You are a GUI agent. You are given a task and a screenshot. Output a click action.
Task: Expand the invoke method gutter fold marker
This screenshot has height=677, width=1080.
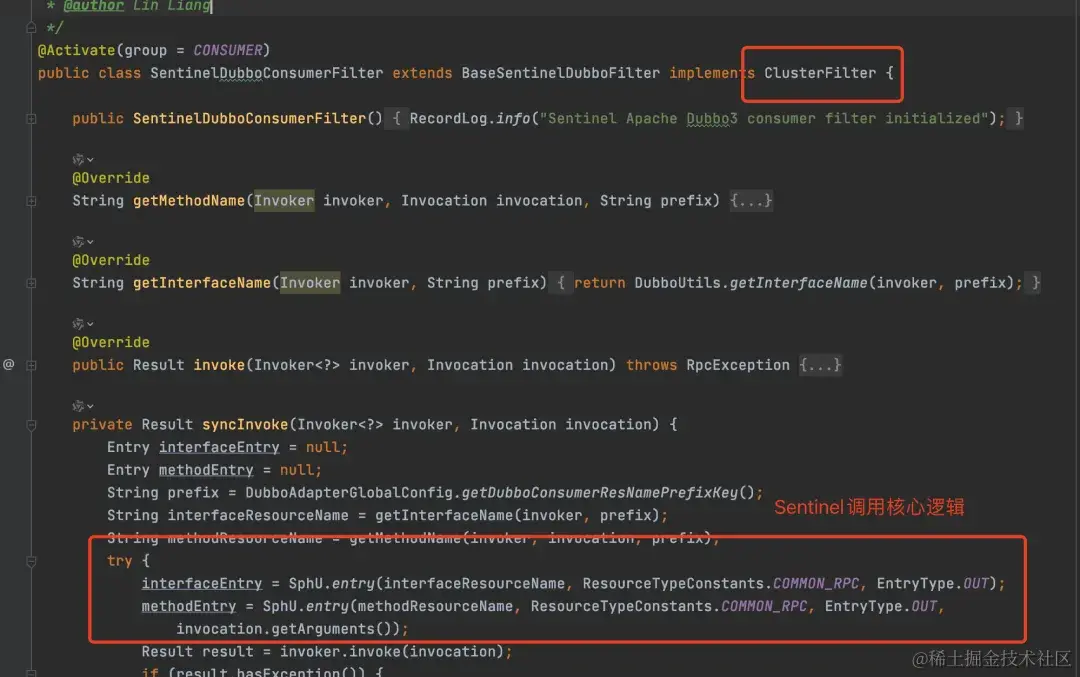coord(31,365)
